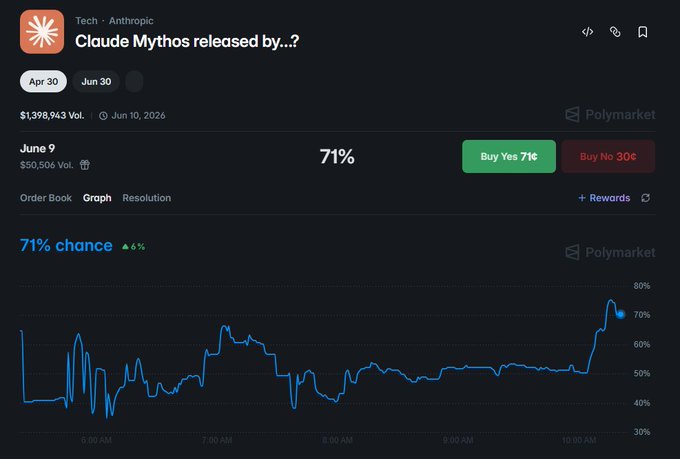This screenshot has width=680, height=459.
Task: Click the 60% axis label
Action: click(642, 344)
